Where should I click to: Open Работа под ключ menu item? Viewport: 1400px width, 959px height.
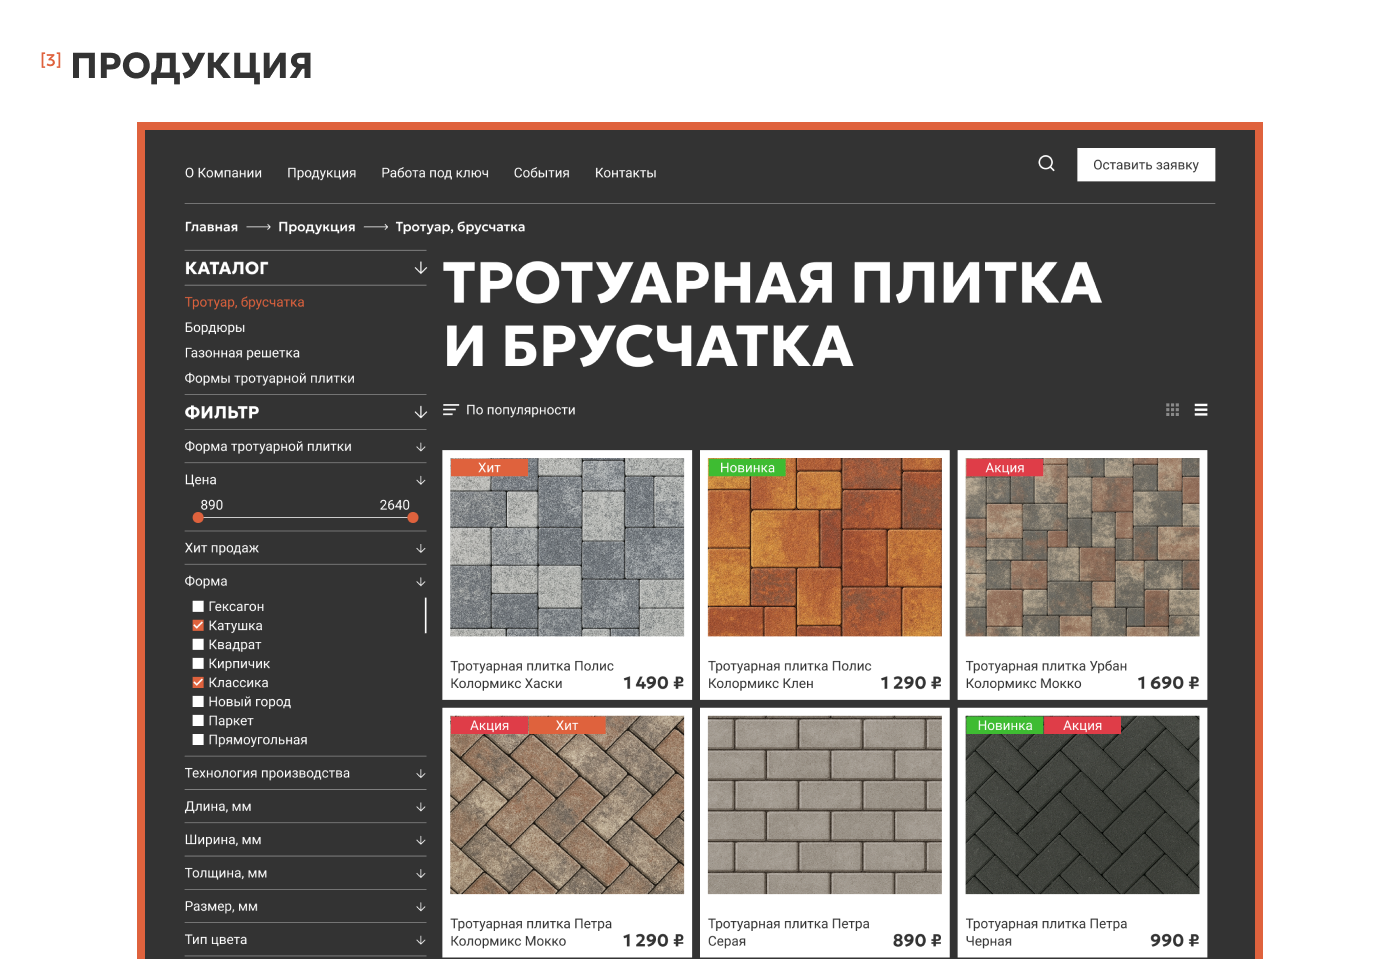tap(435, 173)
